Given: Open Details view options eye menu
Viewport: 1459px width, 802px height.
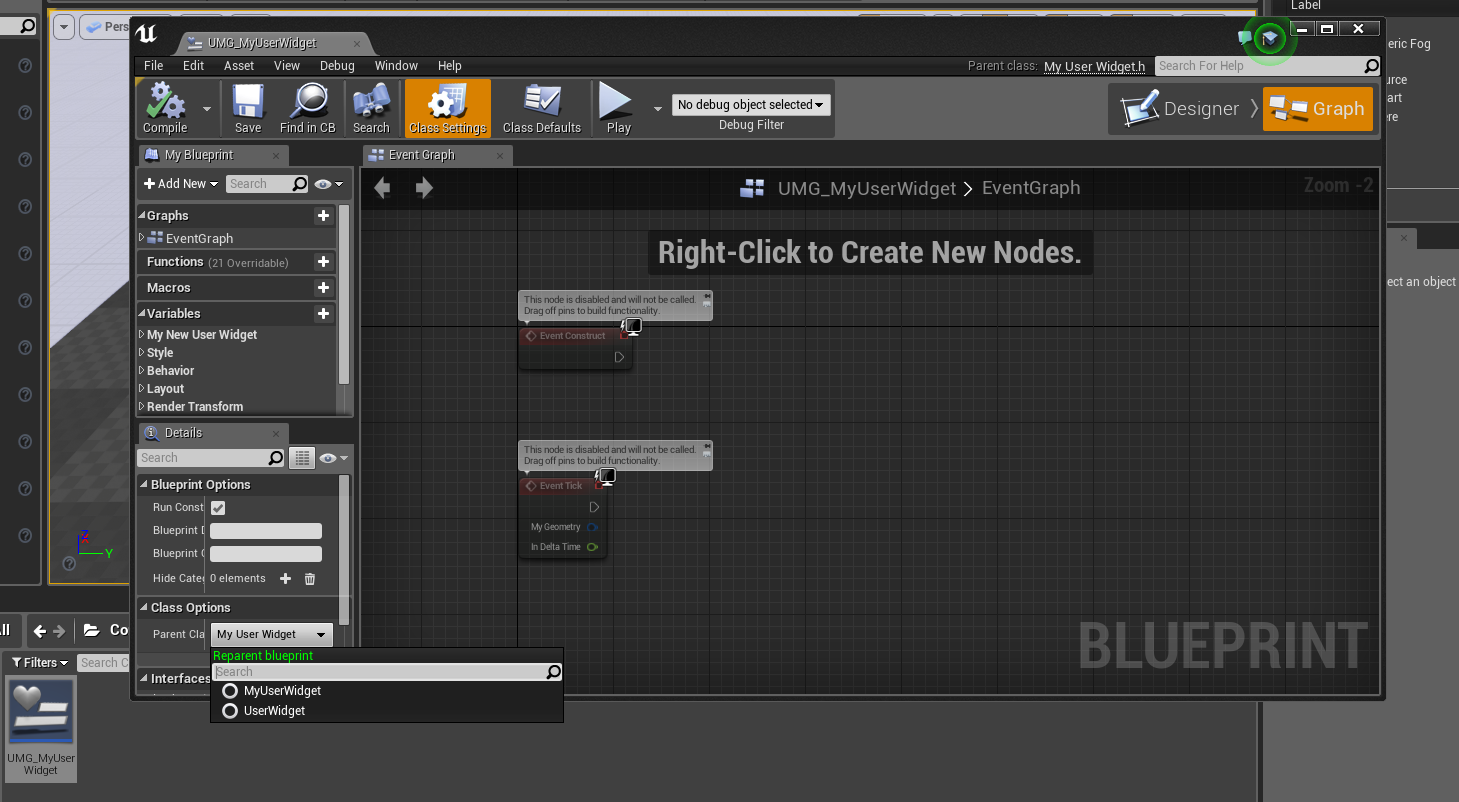Looking at the screenshot, I should 332,458.
